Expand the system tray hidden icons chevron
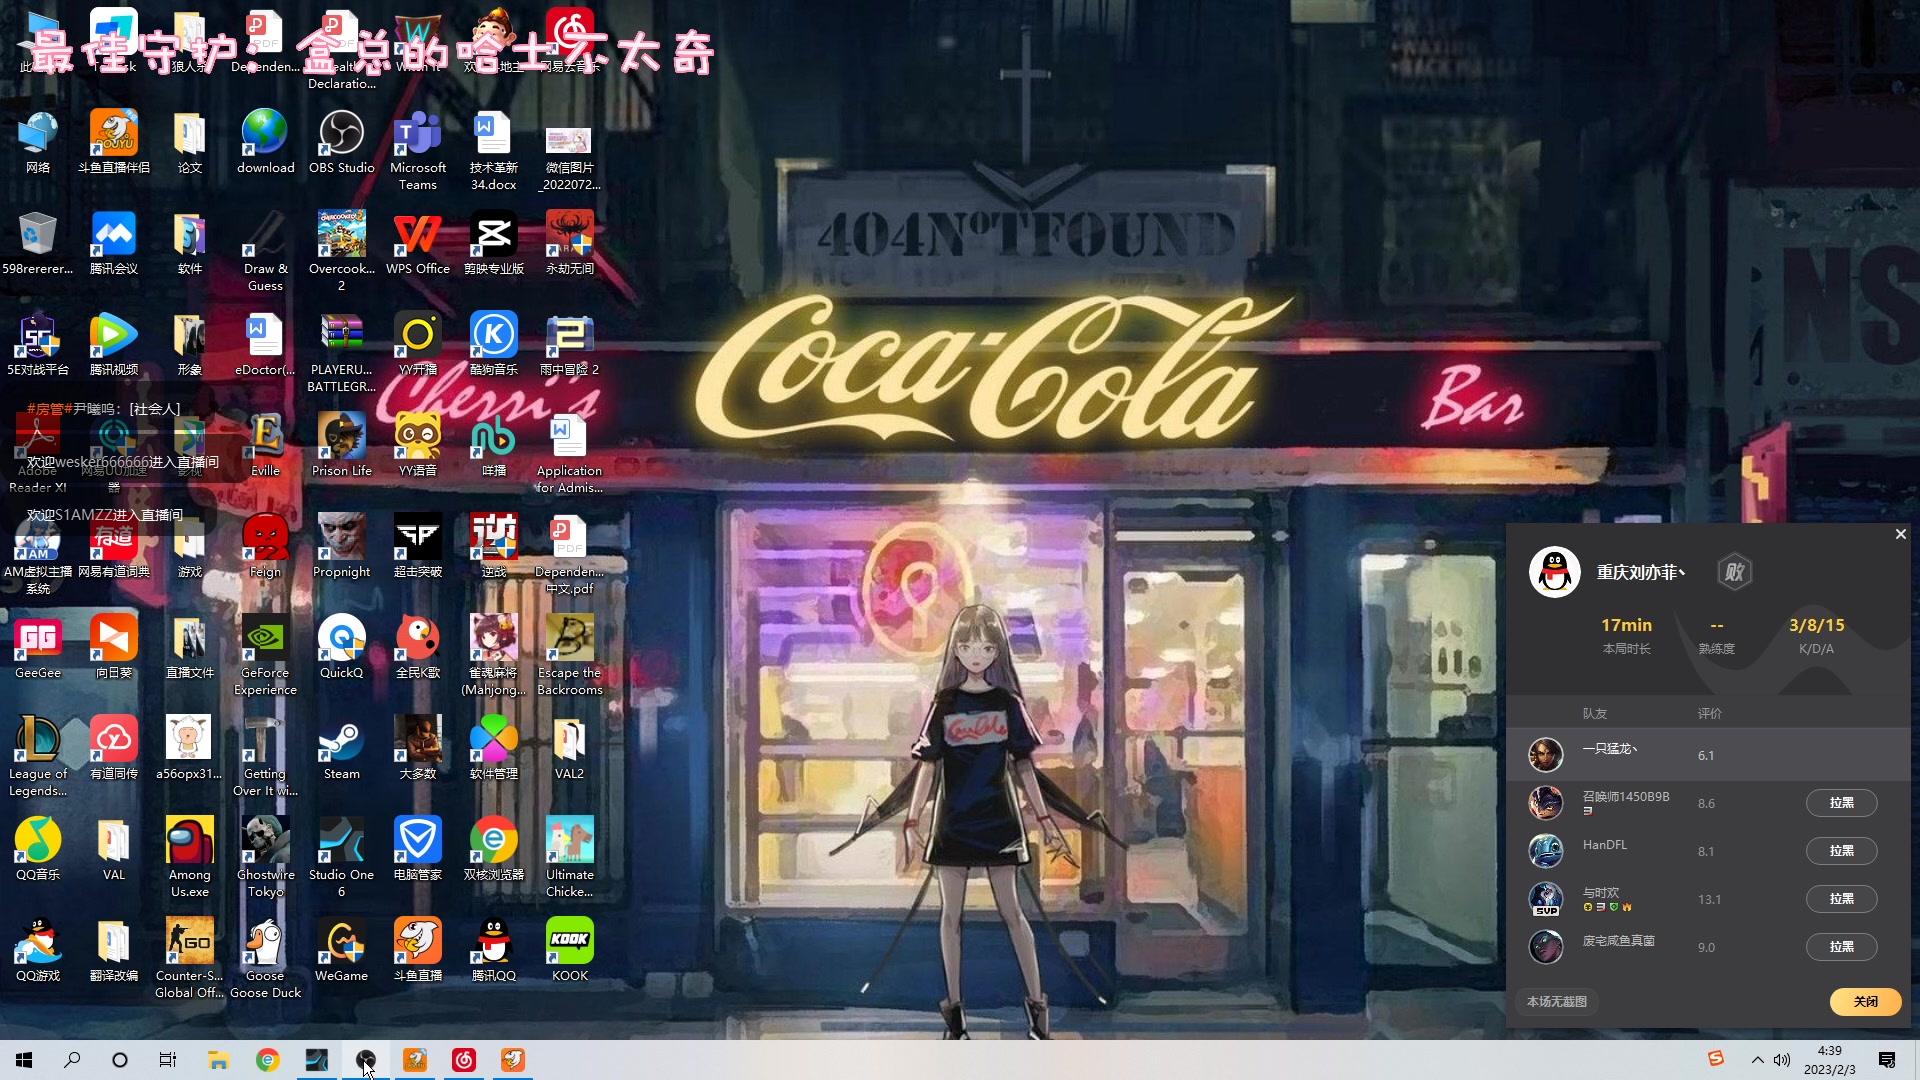 point(1757,1060)
